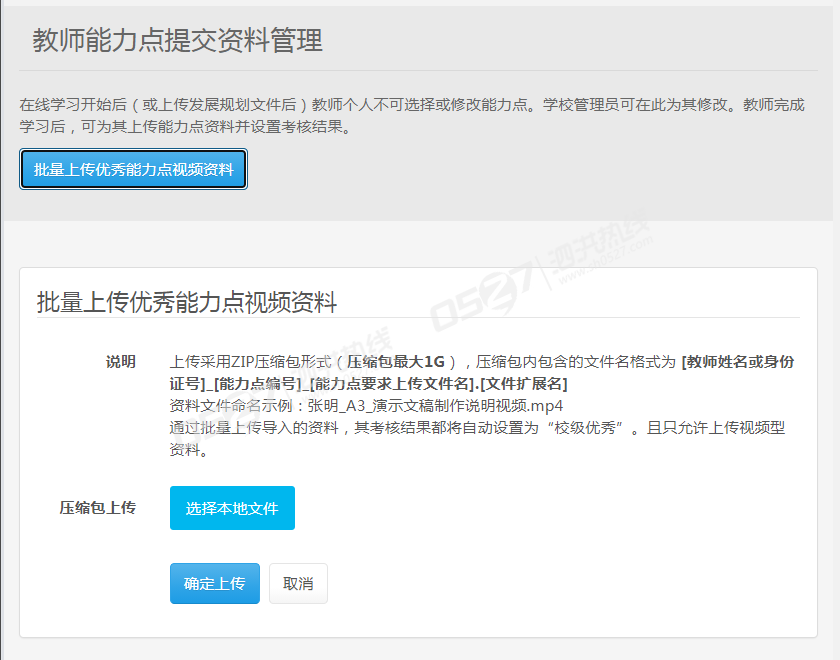Click the 说明 label

tap(121, 362)
